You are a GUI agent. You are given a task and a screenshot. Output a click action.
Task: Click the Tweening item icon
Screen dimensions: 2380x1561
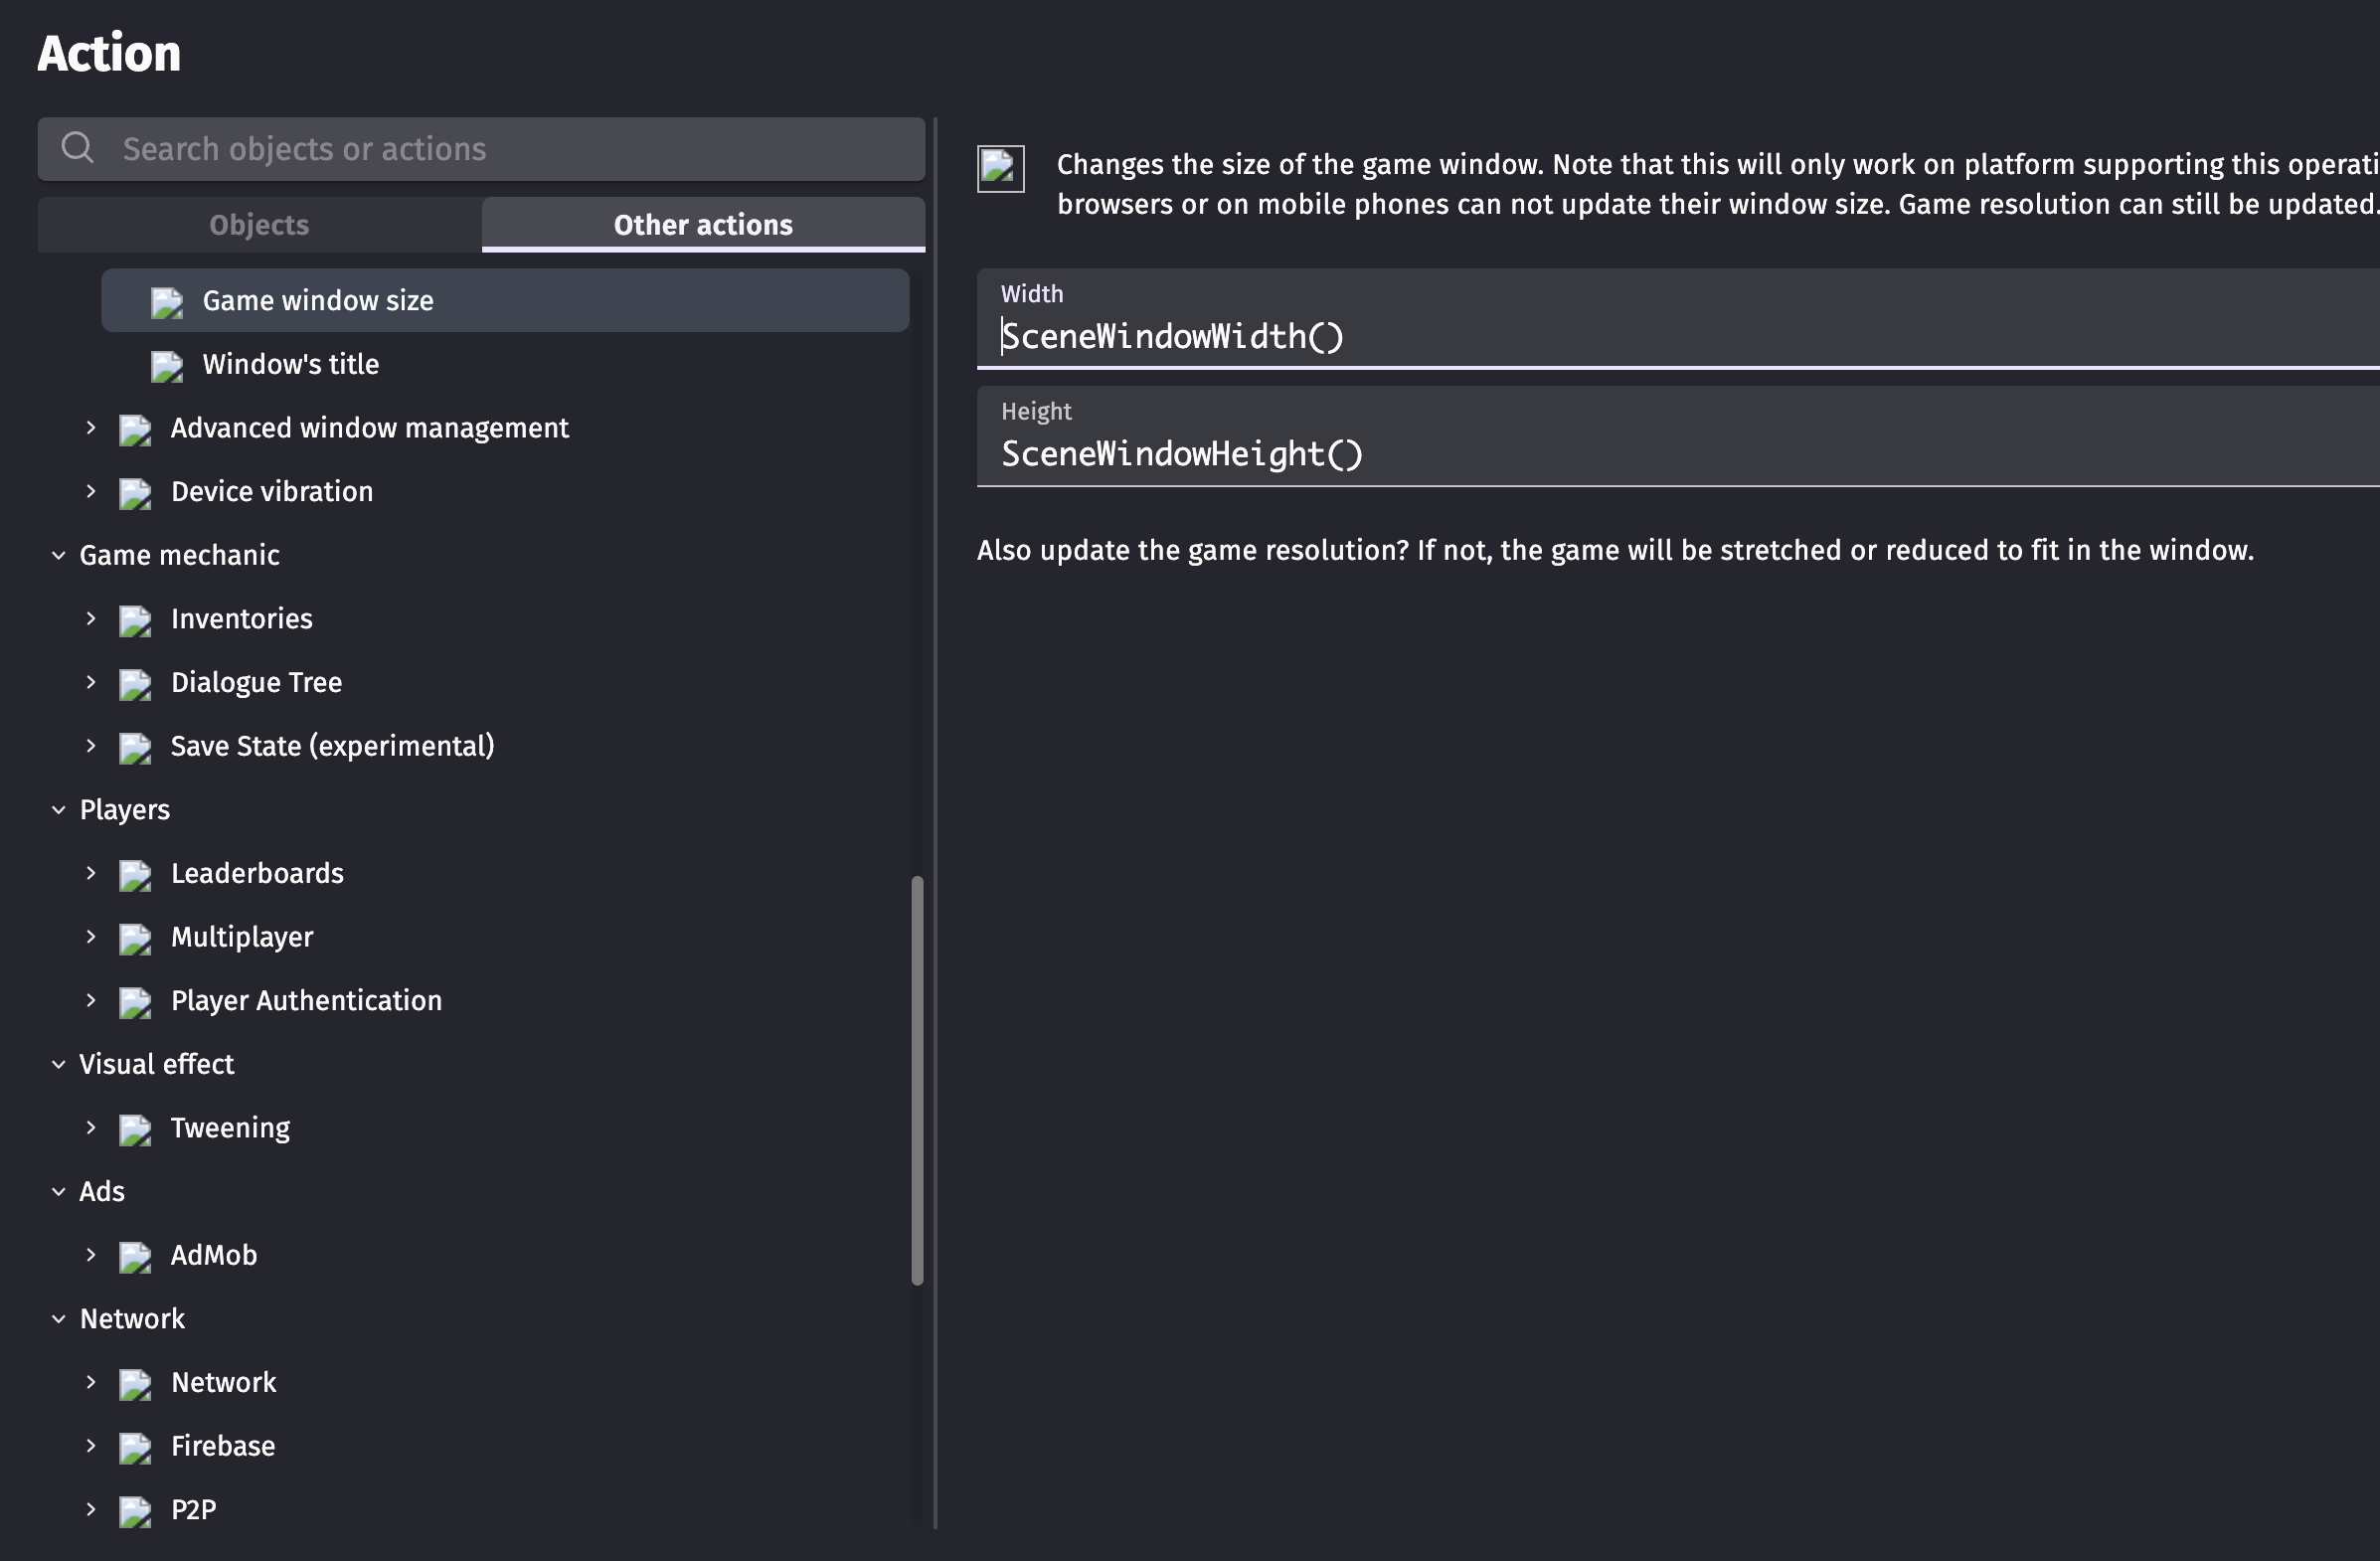[x=135, y=1129]
